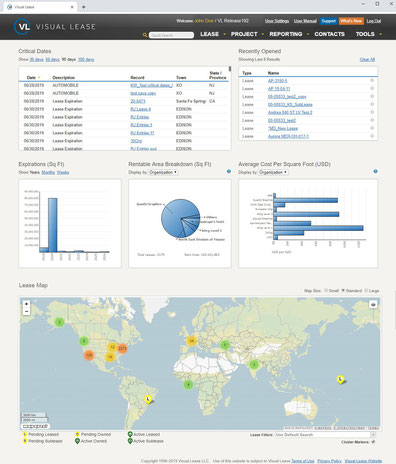Click the yellow pin marker in Brazil

coord(148,399)
